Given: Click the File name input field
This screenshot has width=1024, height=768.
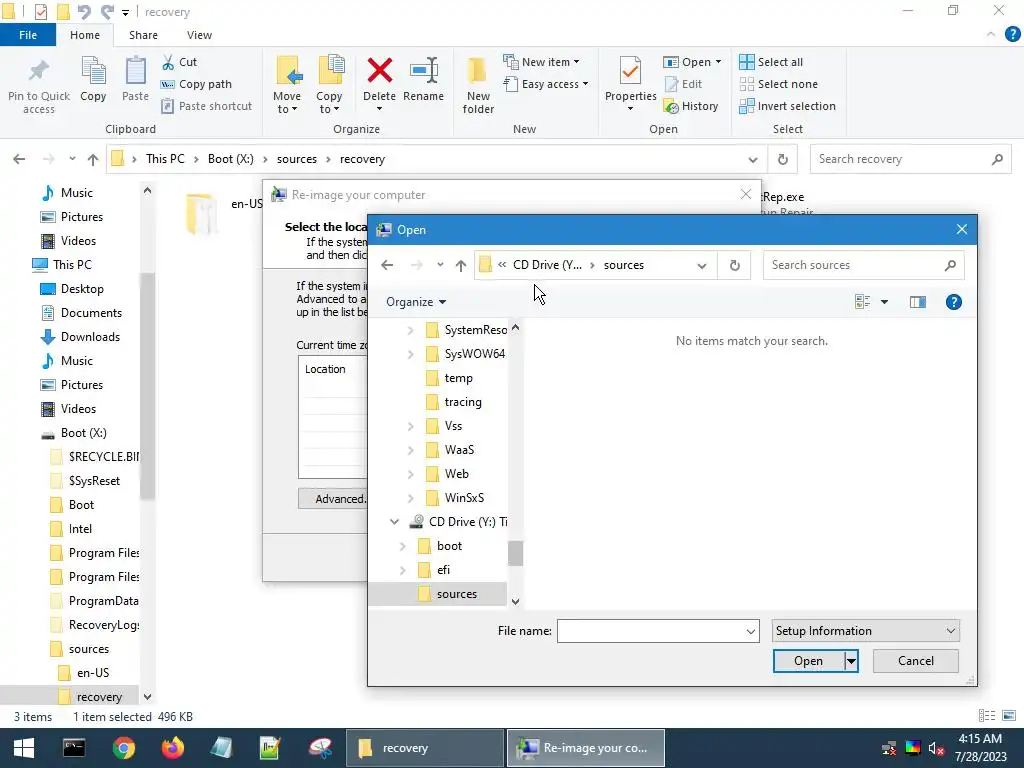Looking at the screenshot, I should 650,632.
